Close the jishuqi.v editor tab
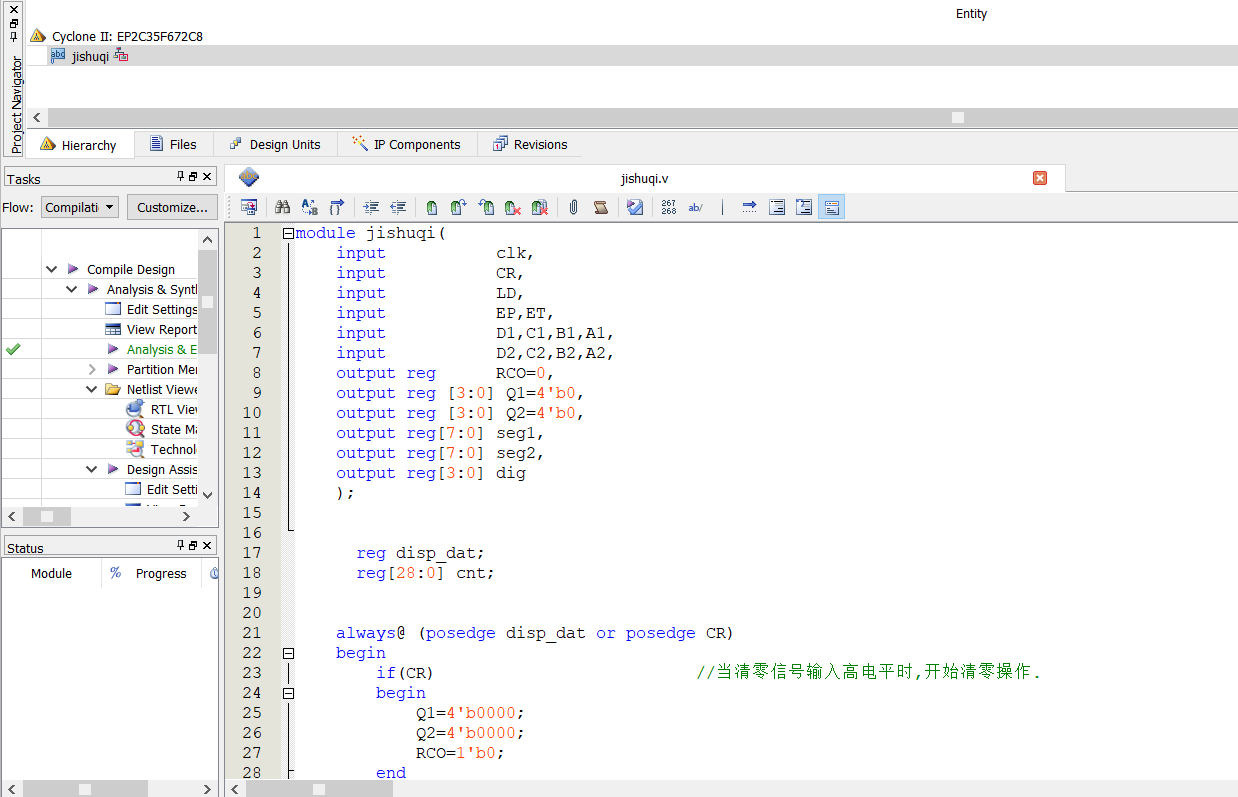This screenshot has width=1238, height=797. point(1040,177)
